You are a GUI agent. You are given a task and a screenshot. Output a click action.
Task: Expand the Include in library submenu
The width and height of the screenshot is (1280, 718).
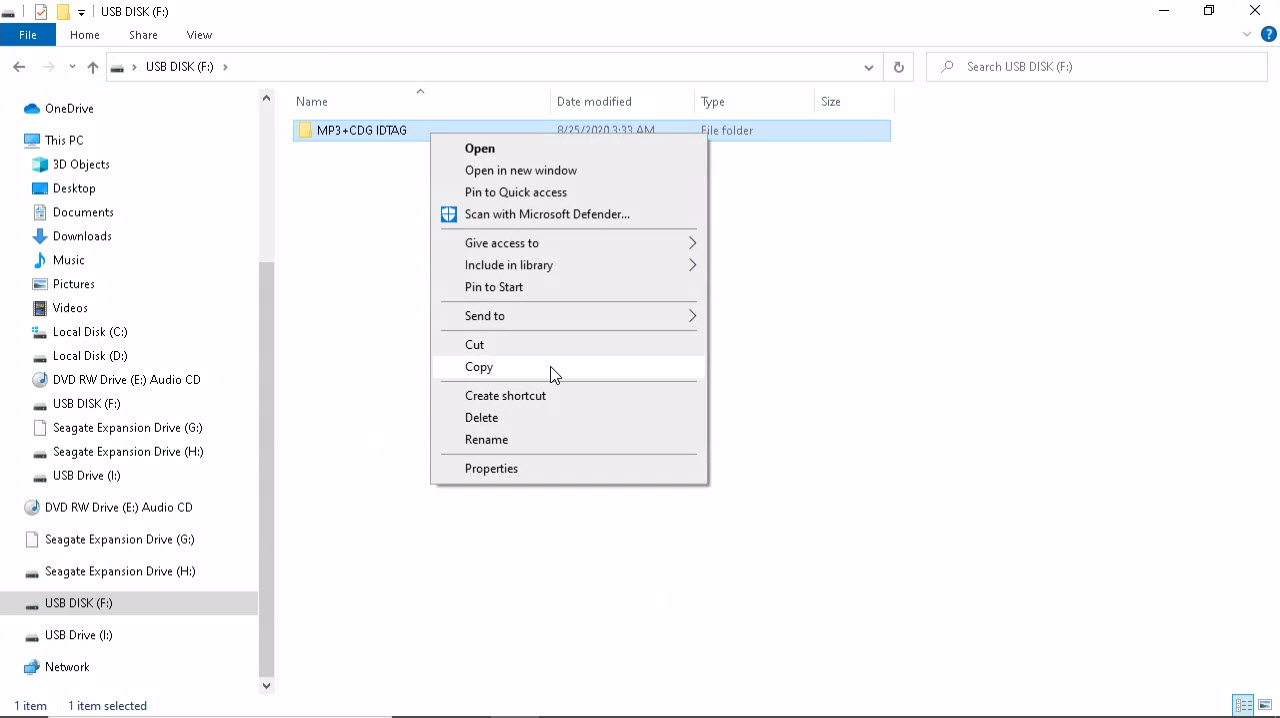coord(692,265)
